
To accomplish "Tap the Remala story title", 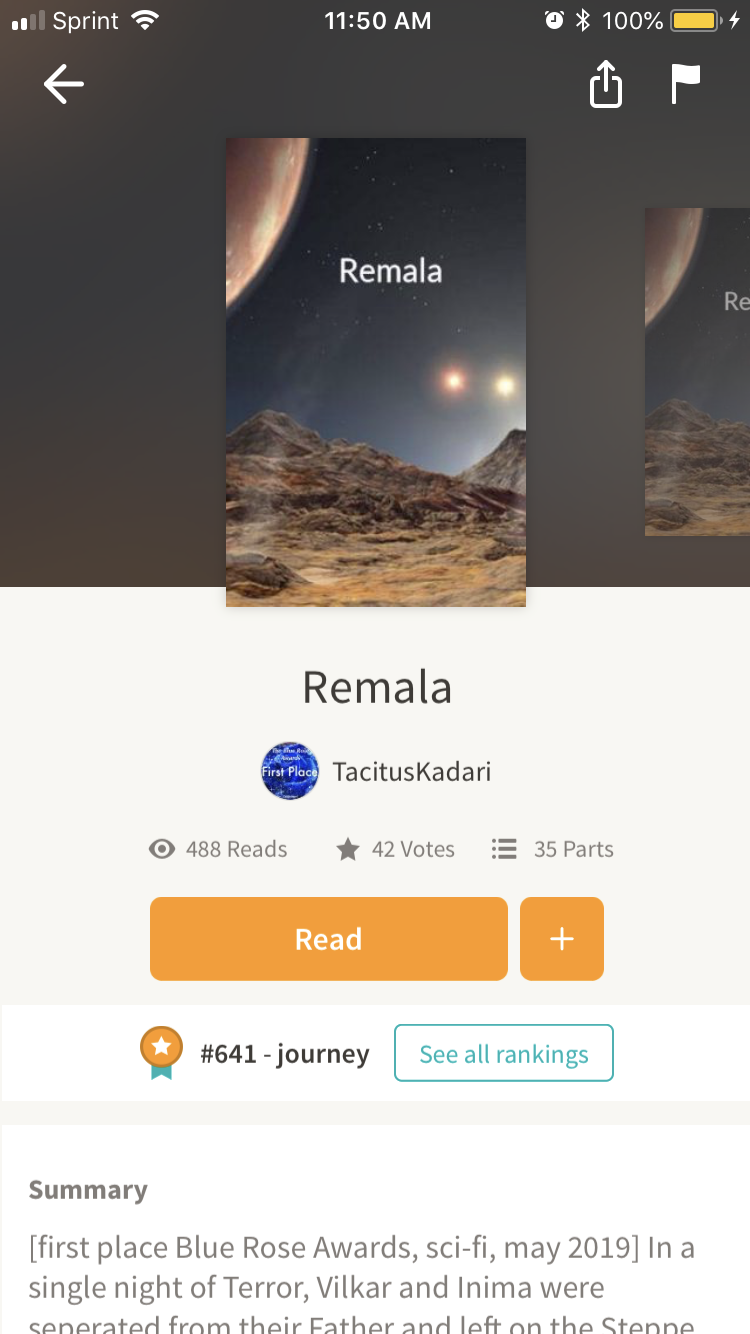I will point(377,687).
